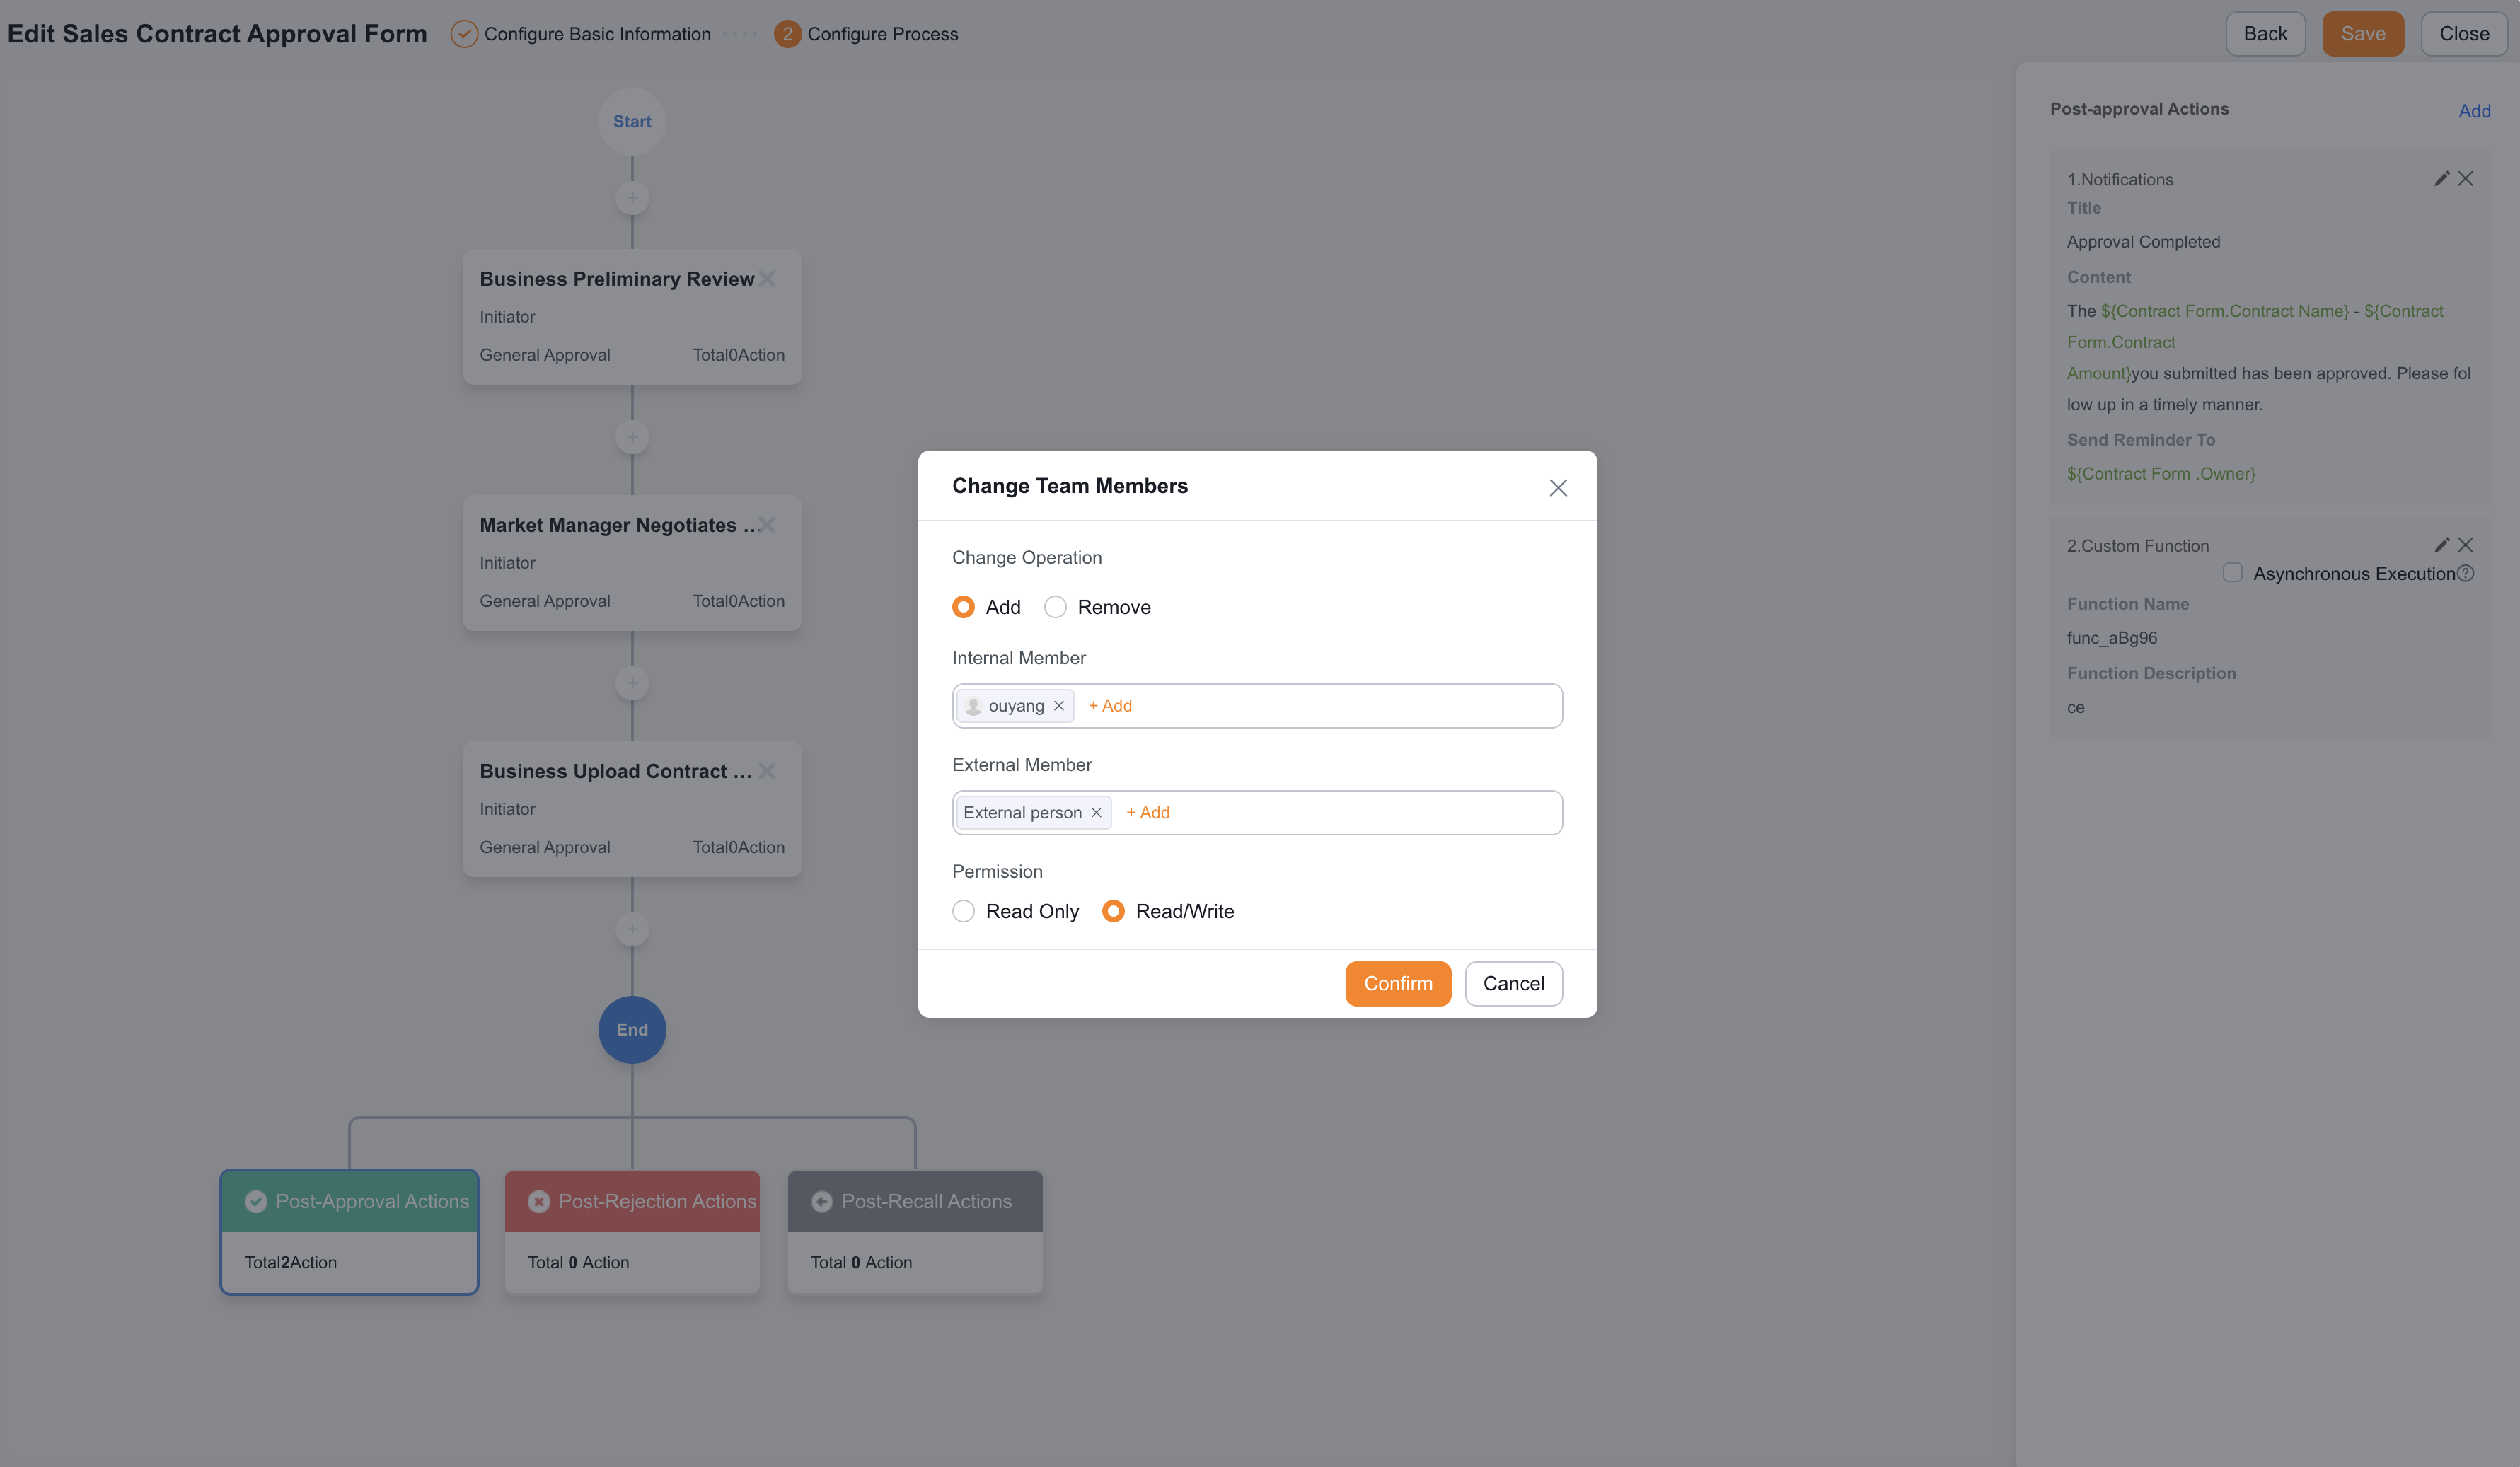Viewport: 2520px width, 1467px height.
Task: Insert node after Business Preliminary Review
Action: click(x=632, y=437)
